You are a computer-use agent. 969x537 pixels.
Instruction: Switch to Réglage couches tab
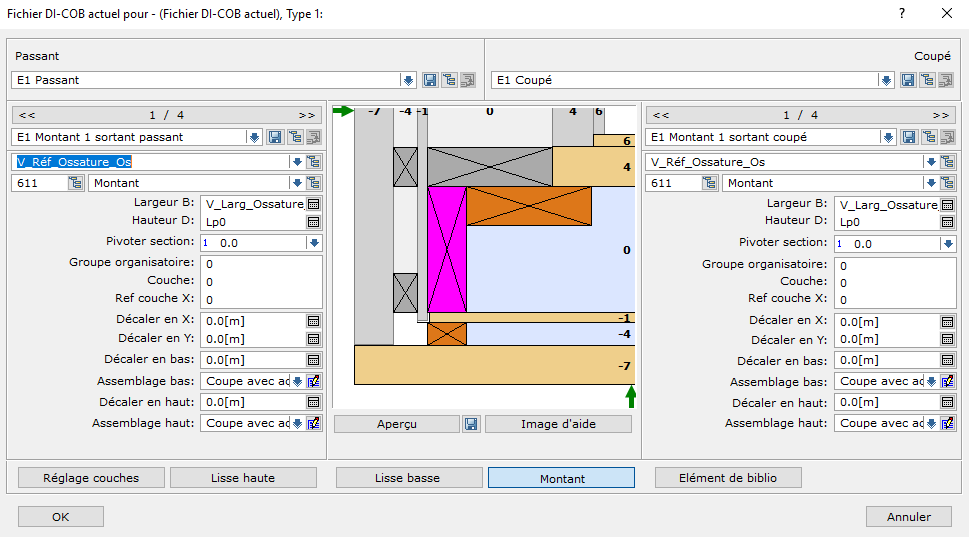coord(91,478)
